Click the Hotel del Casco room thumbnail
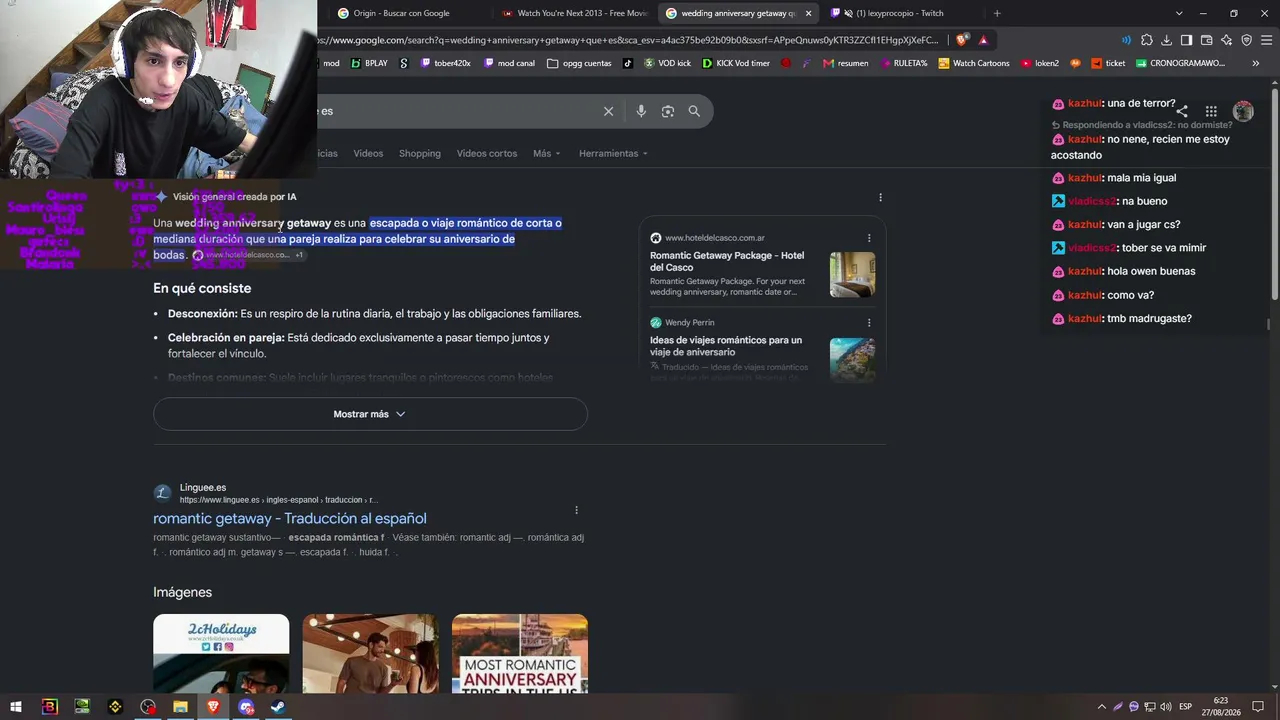Viewport: 1280px width, 720px height. [852, 275]
